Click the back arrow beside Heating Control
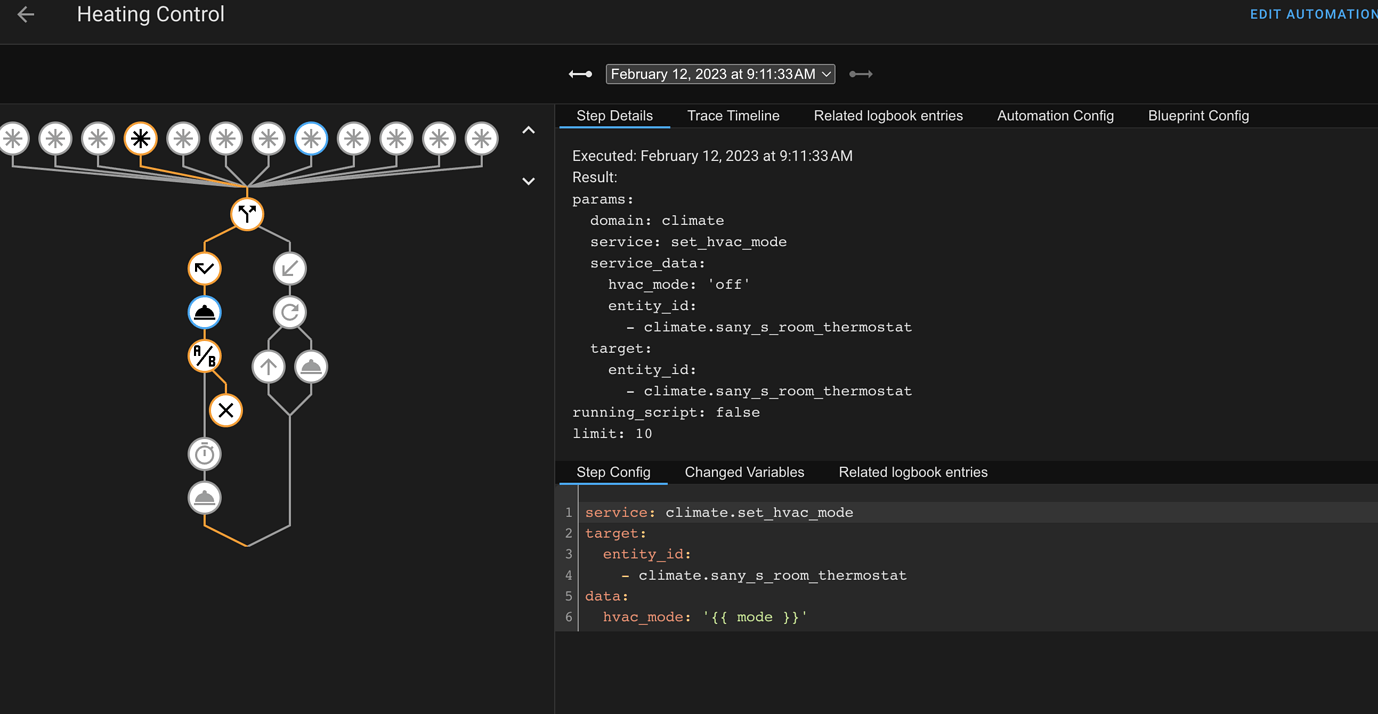 click(26, 15)
